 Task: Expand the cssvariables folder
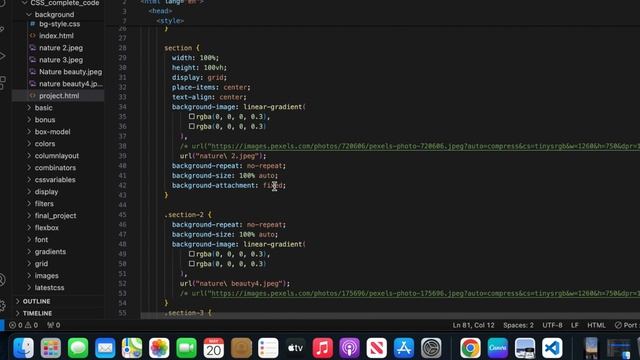[x=55, y=180]
